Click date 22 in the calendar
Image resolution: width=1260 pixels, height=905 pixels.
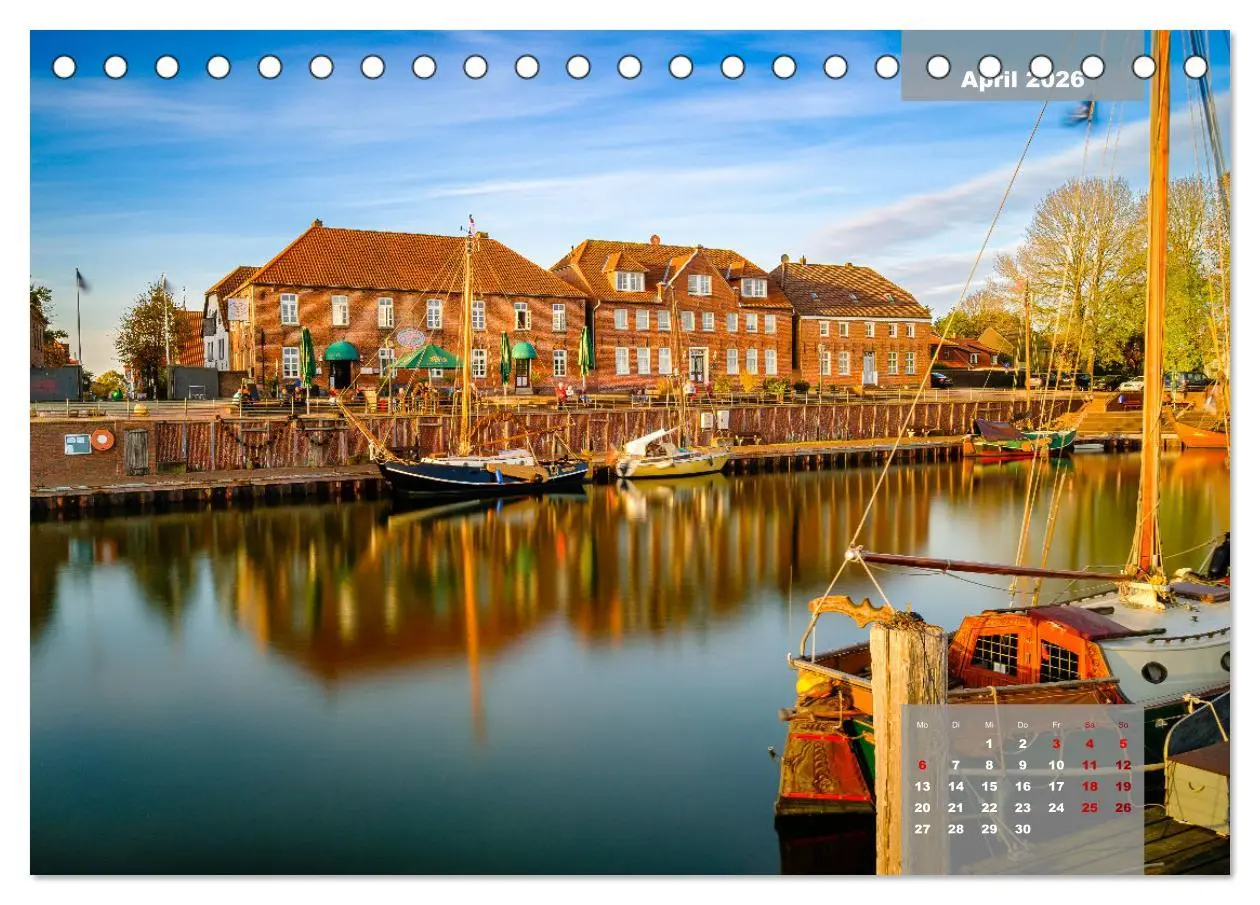989,808
